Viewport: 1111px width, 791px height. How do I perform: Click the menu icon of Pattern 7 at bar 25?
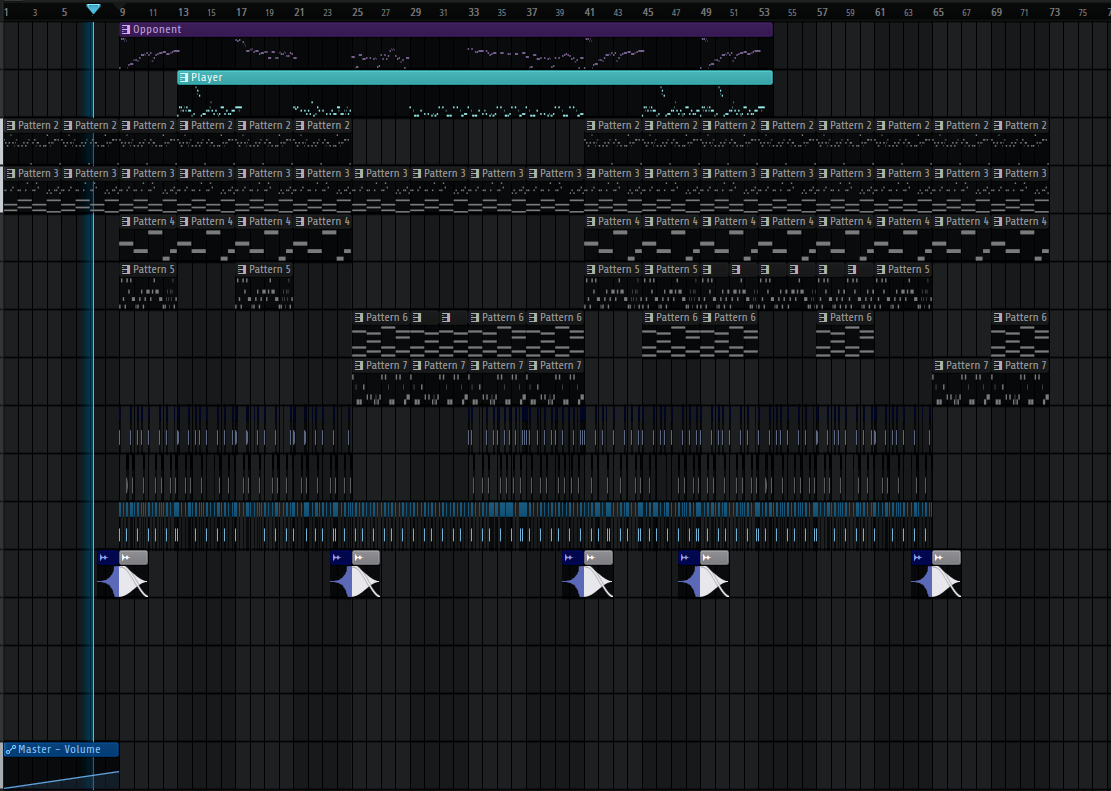[359, 366]
